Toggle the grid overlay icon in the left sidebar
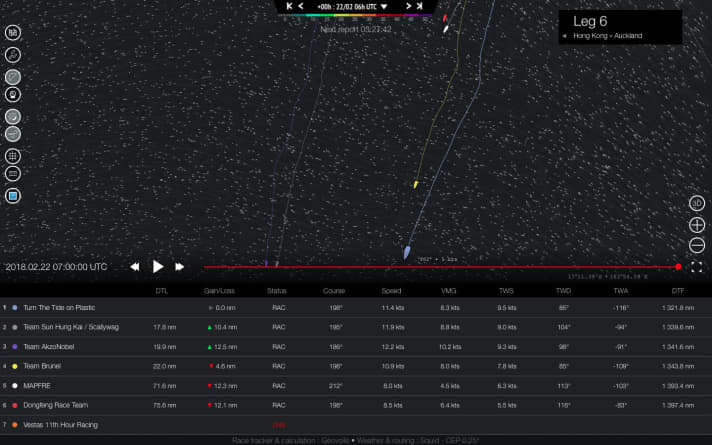Viewport: 712px width, 445px height. 13,156
